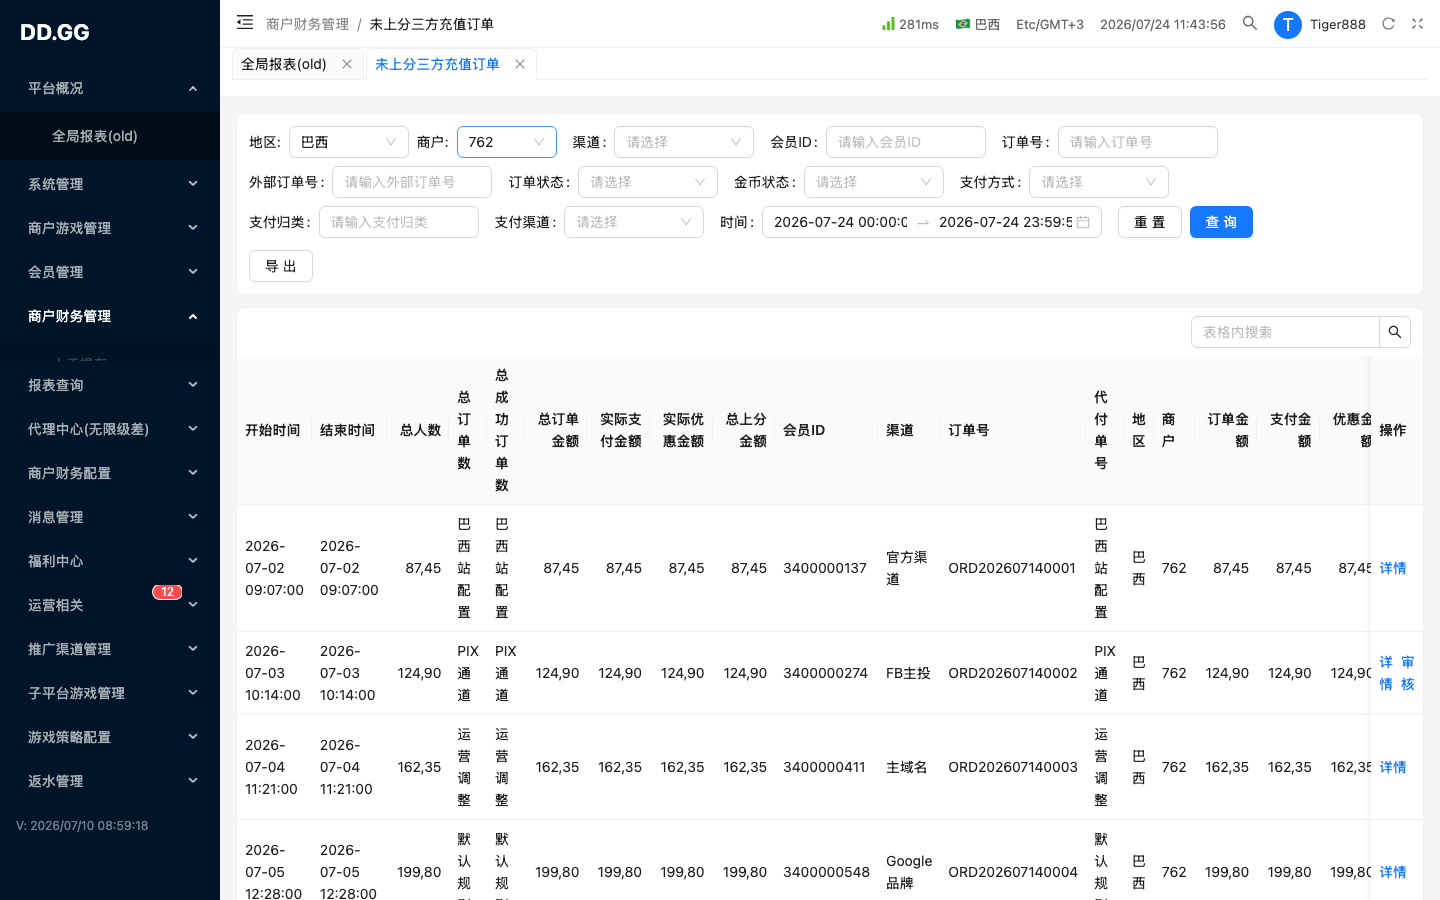
Task: Open the 订单状态 dropdown
Action: coord(648,182)
